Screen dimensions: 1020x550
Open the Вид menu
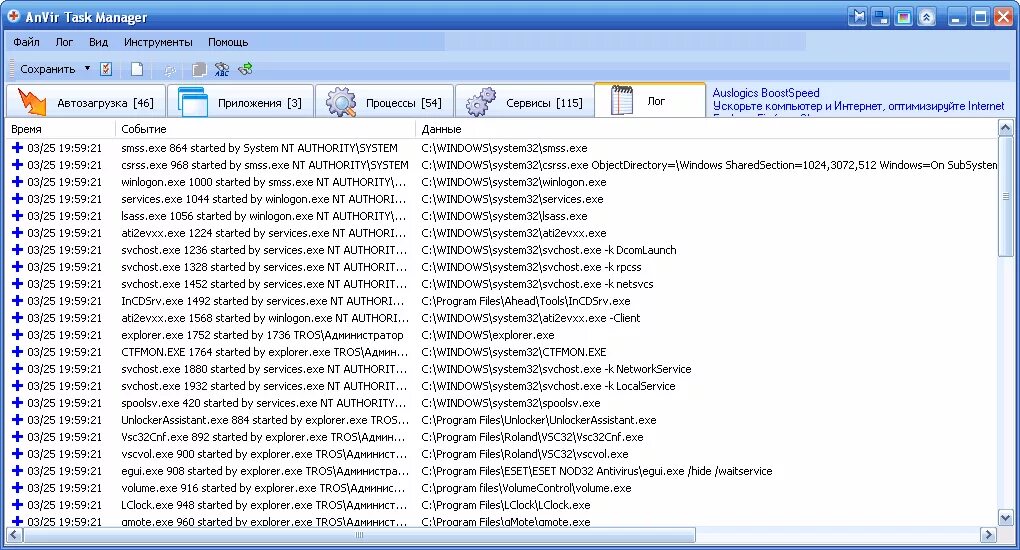click(98, 42)
